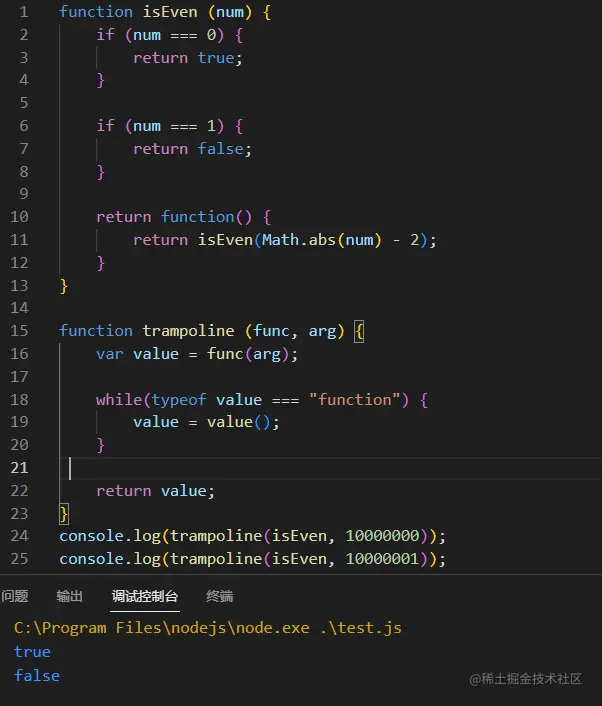Click 'if (num === 1) {' code line
The image size is (602, 706).
(170, 126)
